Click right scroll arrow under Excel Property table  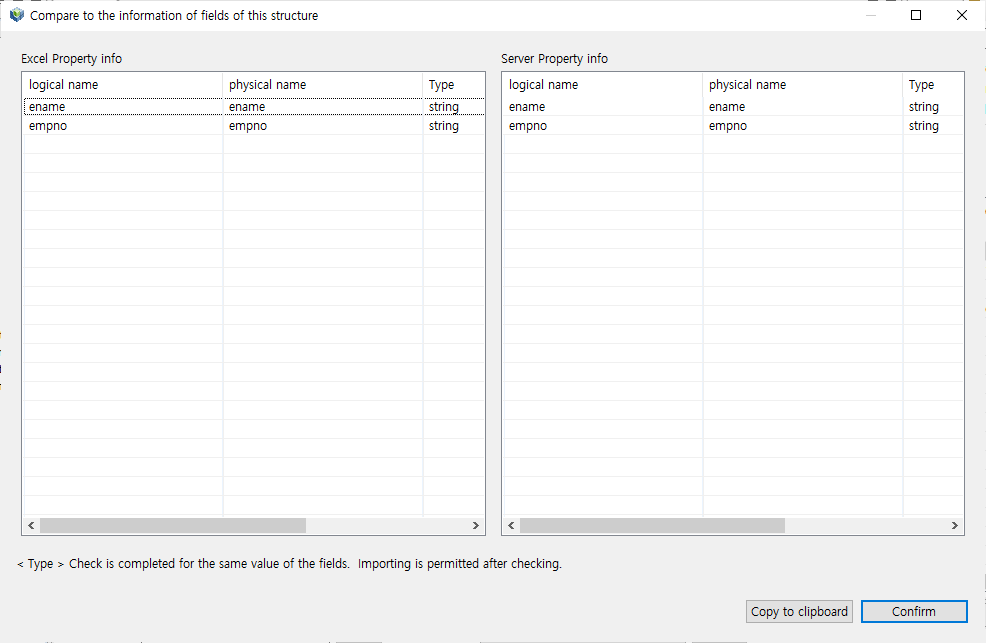(x=476, y=525)
